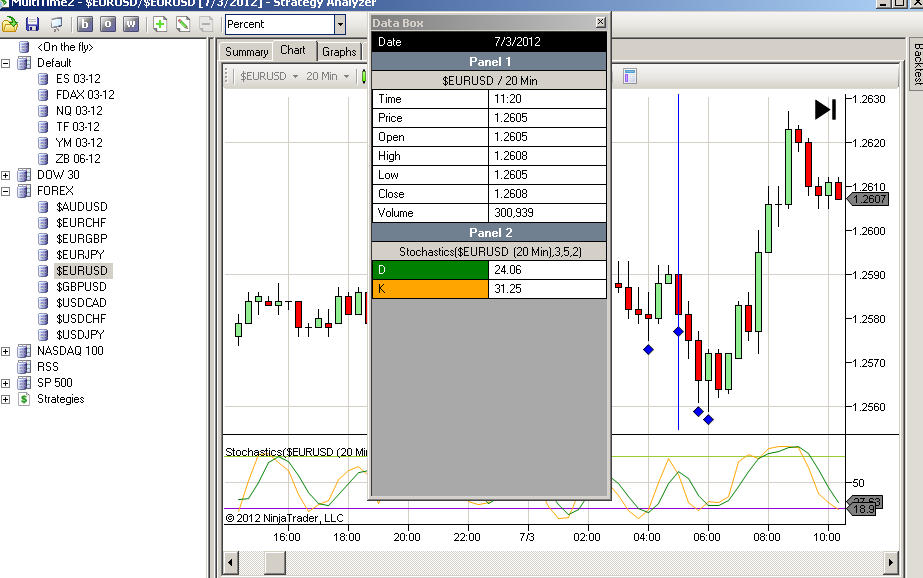Click the save floppy disk icon

point(32,24)
